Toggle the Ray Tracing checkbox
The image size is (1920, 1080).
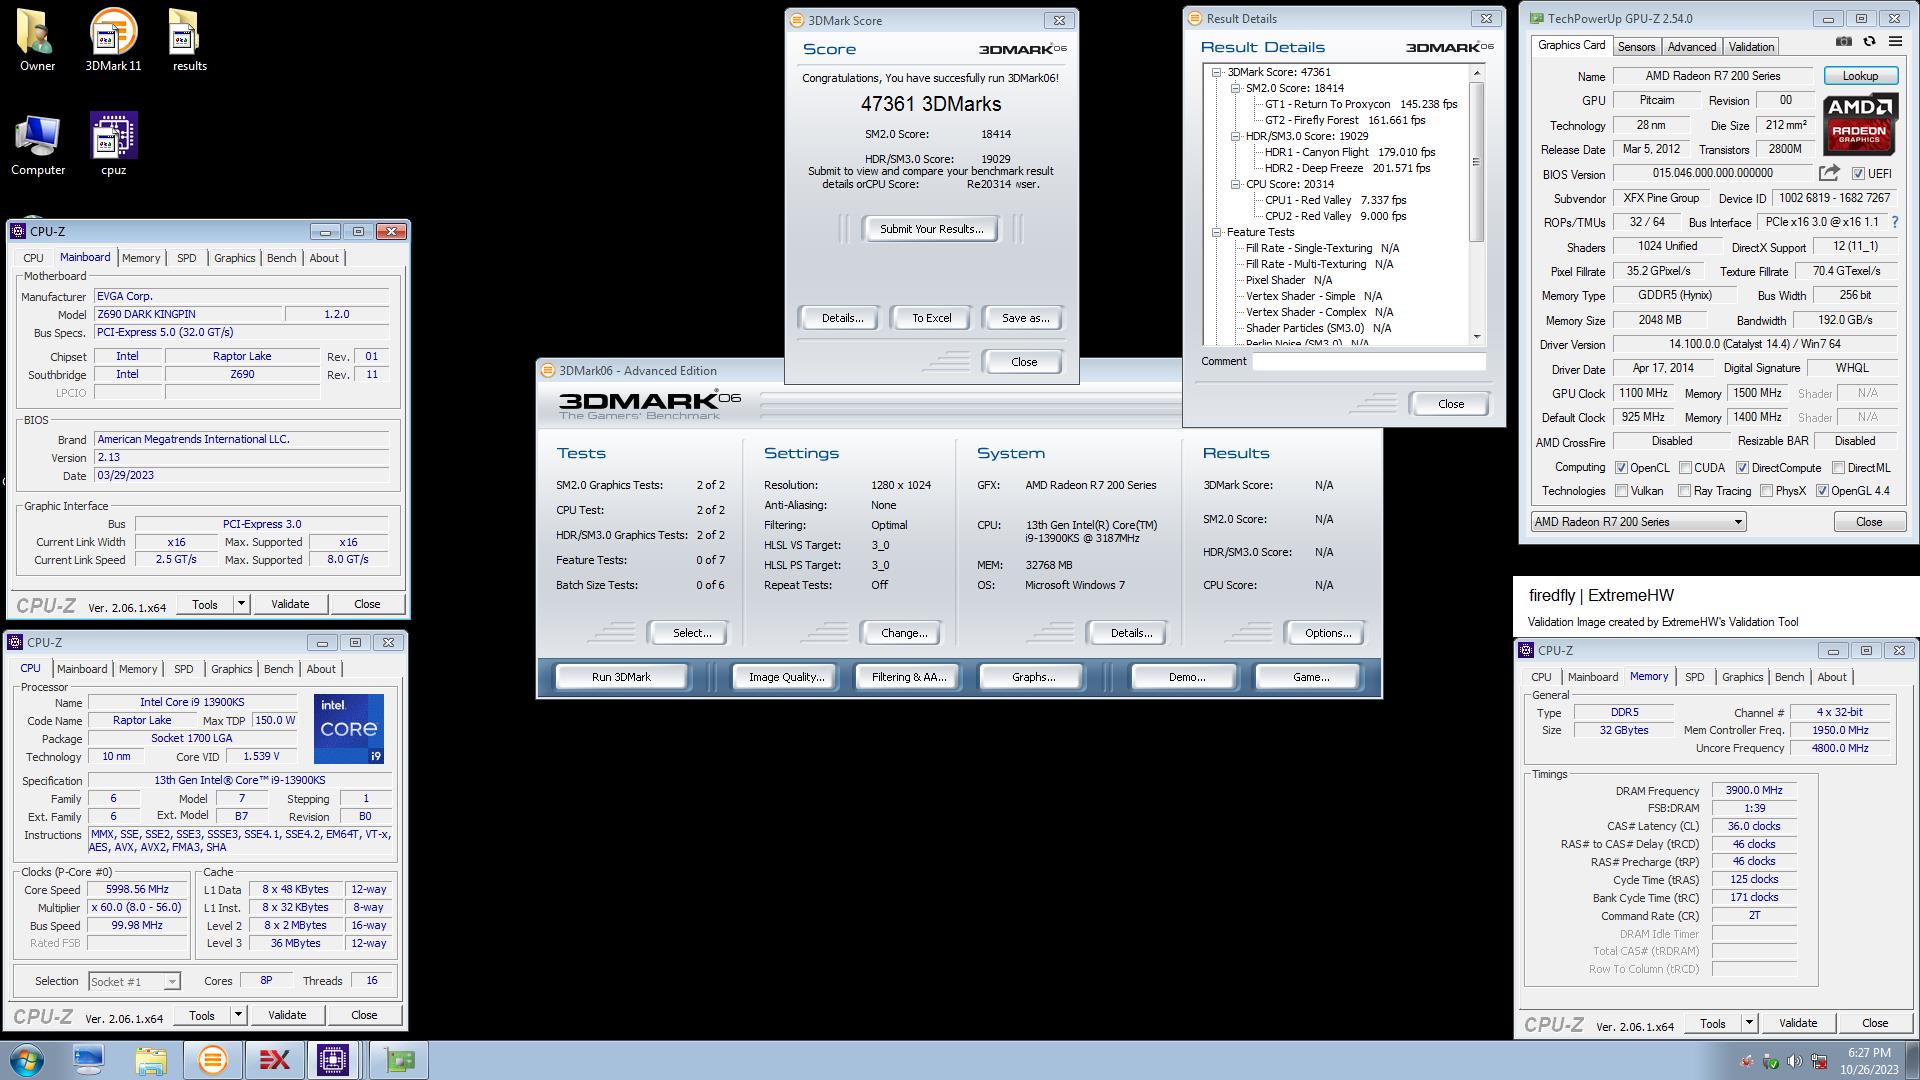(x=1684, y=491)
